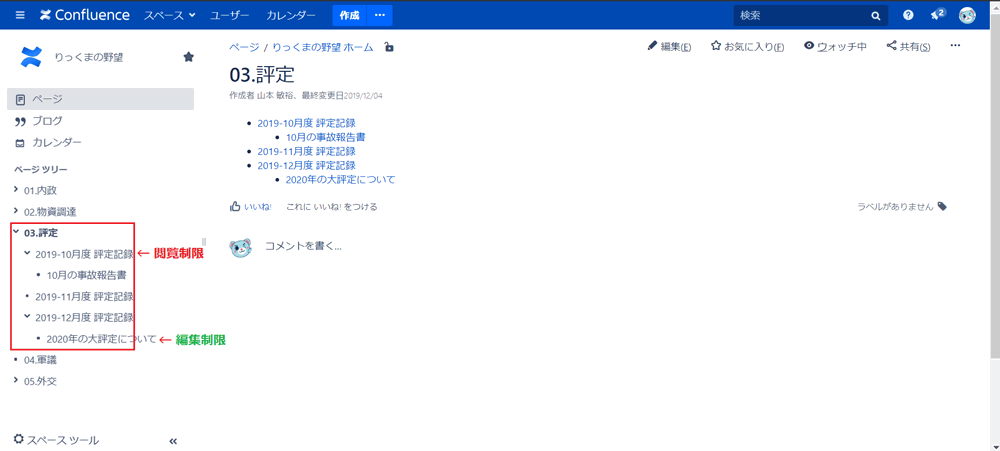Screen dimensions: 1000x451
Task: Open the カレンダー menu in header
Action: click(291, 15)
